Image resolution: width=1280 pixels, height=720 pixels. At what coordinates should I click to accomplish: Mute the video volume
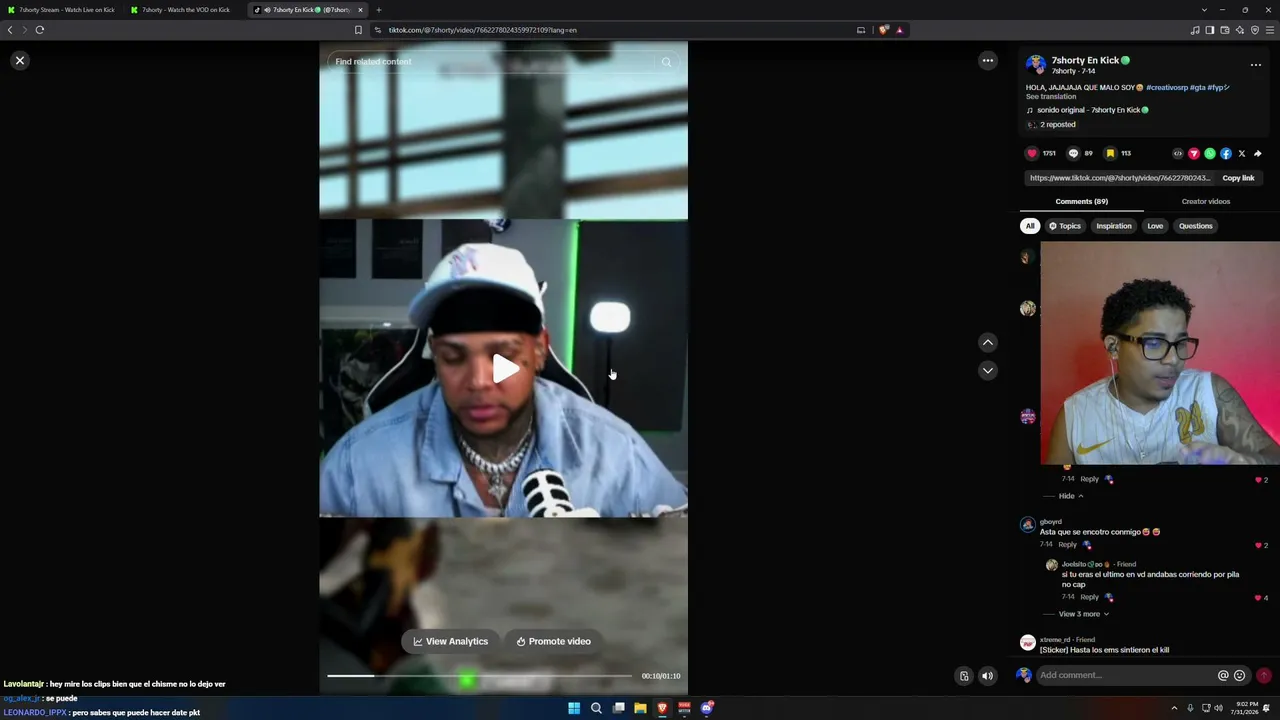(987, 676)
